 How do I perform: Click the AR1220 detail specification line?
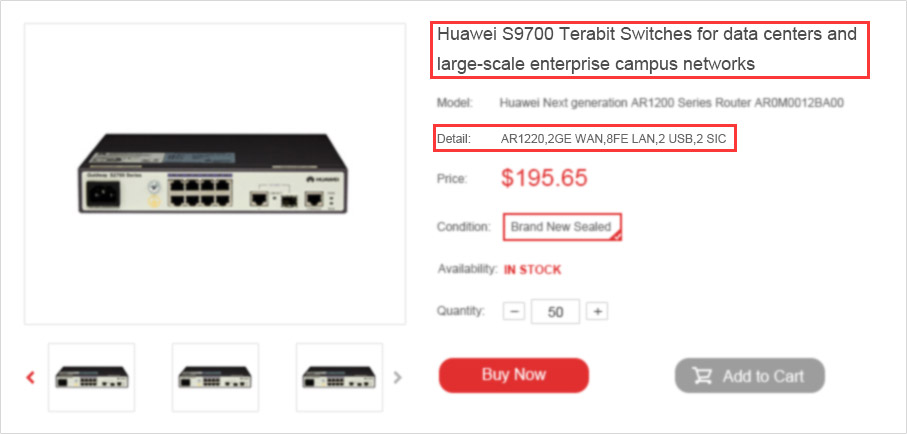point(613,139)
